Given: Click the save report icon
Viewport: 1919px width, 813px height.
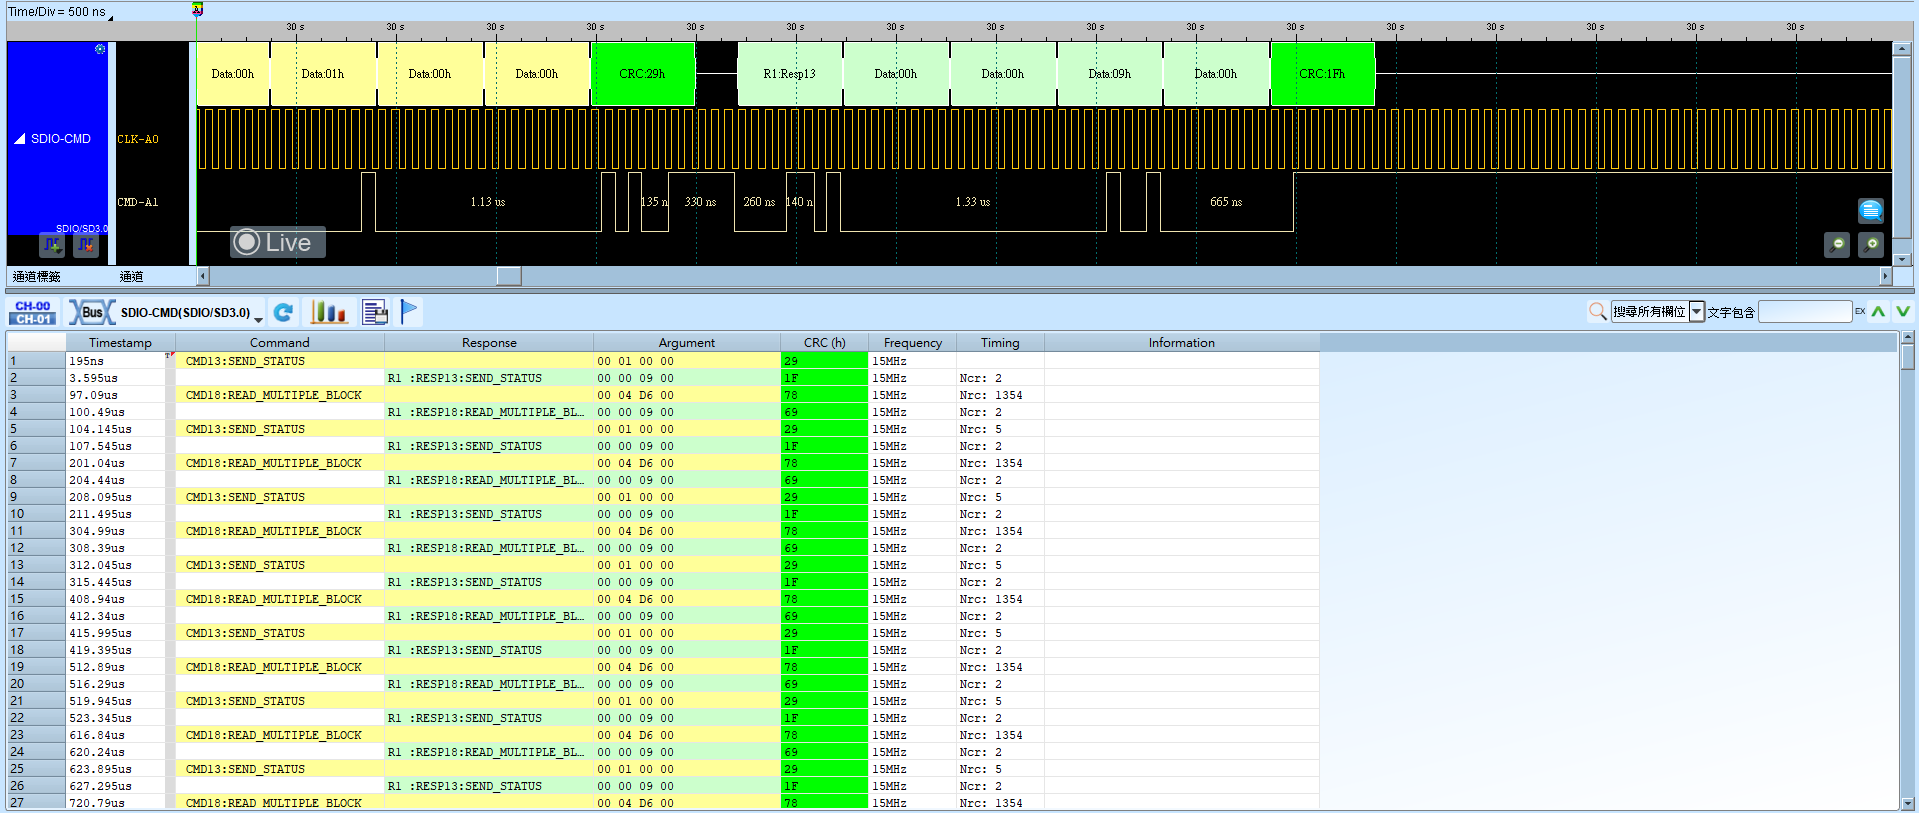Looking at the screenshot, I should (x=375, y=313).
